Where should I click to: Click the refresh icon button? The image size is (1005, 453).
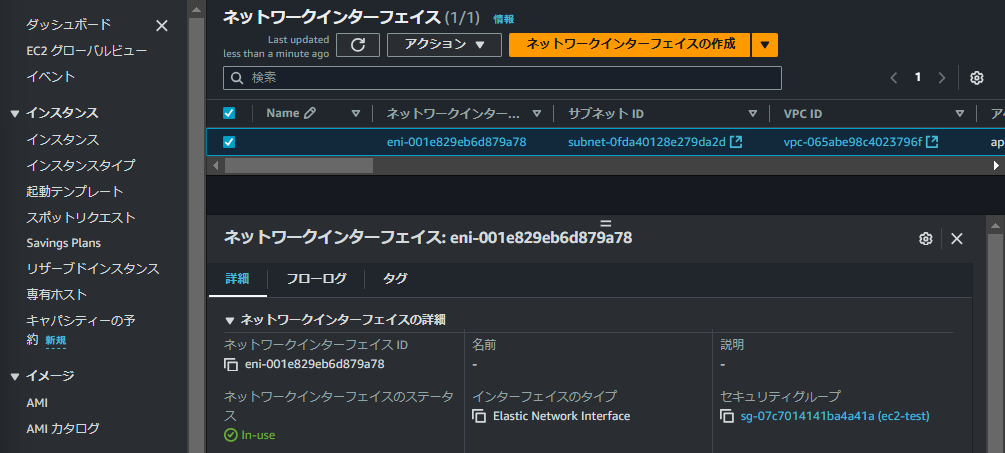pyautogui.click(x=358, y=45)
